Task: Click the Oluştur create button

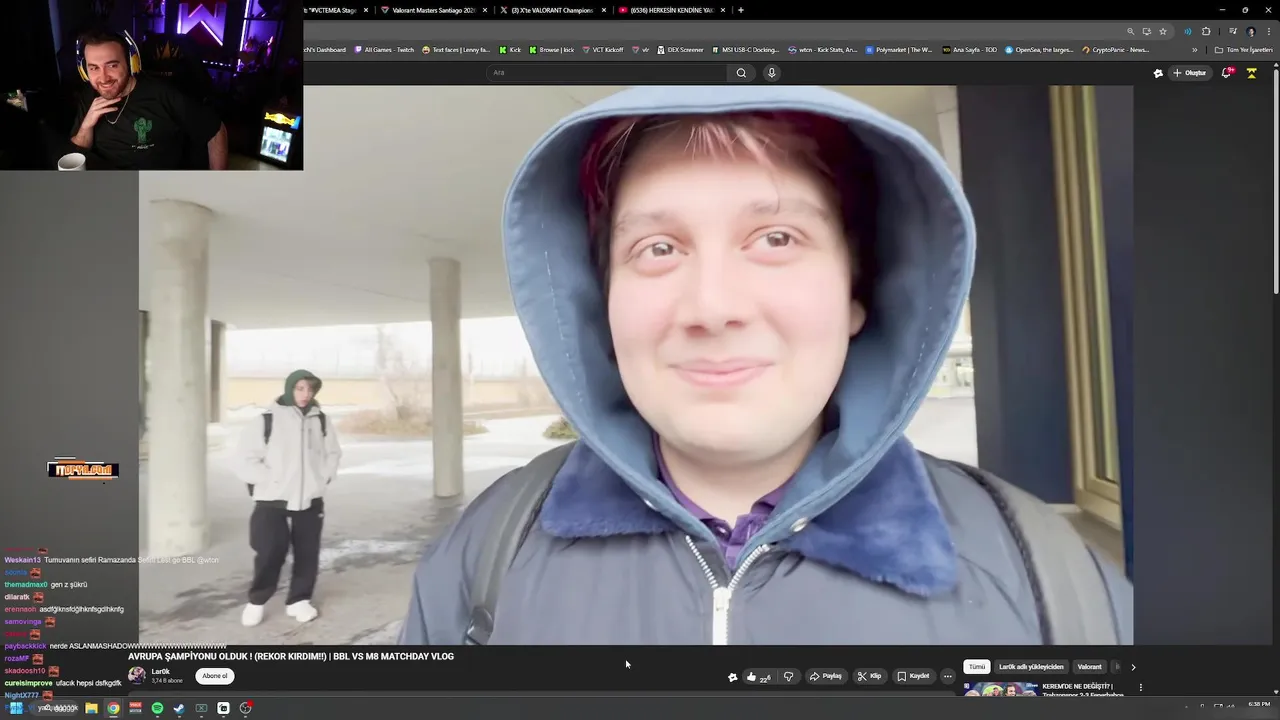Action: [x=1190, y=73]
